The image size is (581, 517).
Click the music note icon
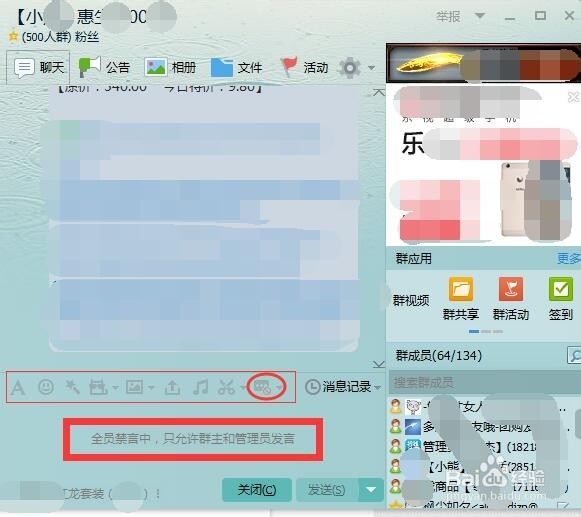coord(200,387)
